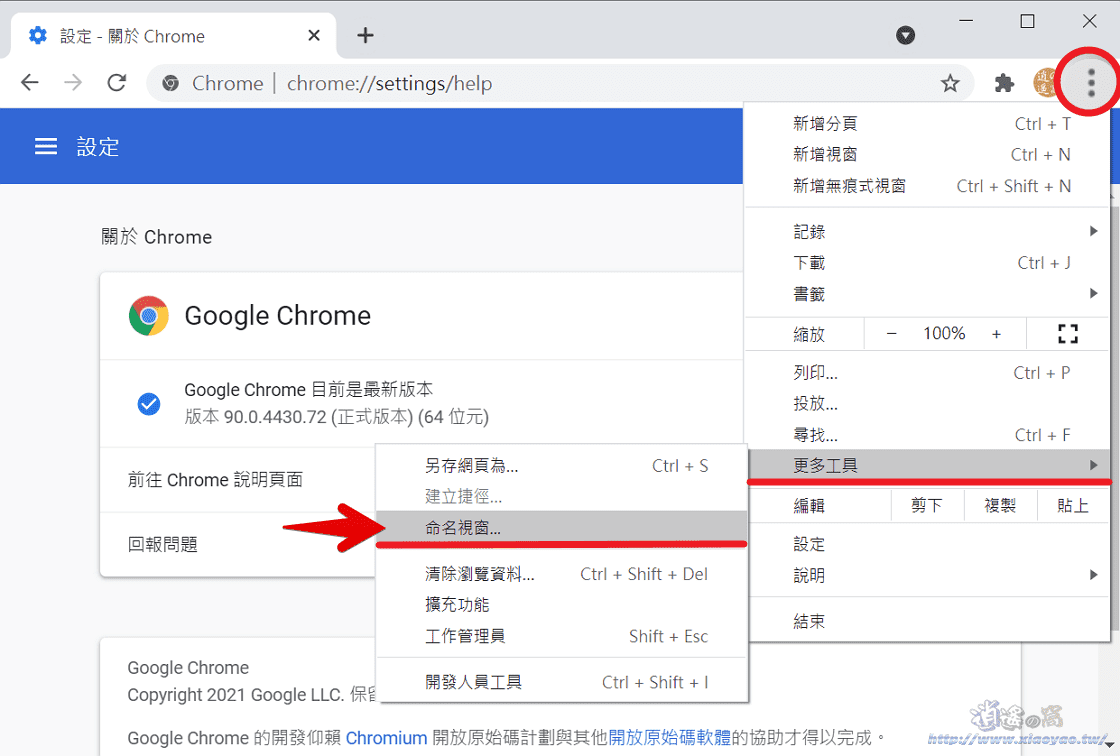Bookmark this page with the star icon
Image resolution: width=1120 pixels, height=756 pixels.
(950, 84)
